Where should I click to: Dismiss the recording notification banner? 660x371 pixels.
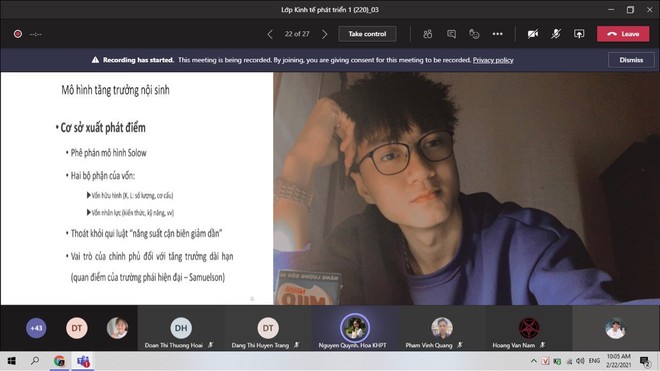point(631,60)
